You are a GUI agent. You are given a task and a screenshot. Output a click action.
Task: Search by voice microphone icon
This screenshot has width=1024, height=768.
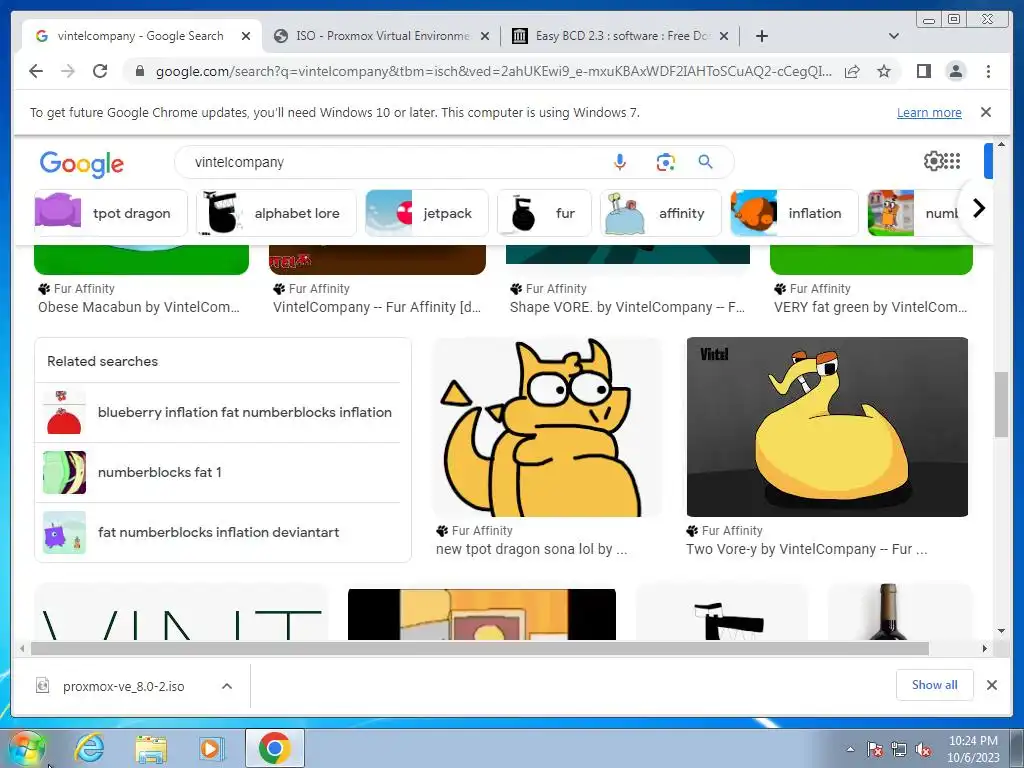point(620,162)
